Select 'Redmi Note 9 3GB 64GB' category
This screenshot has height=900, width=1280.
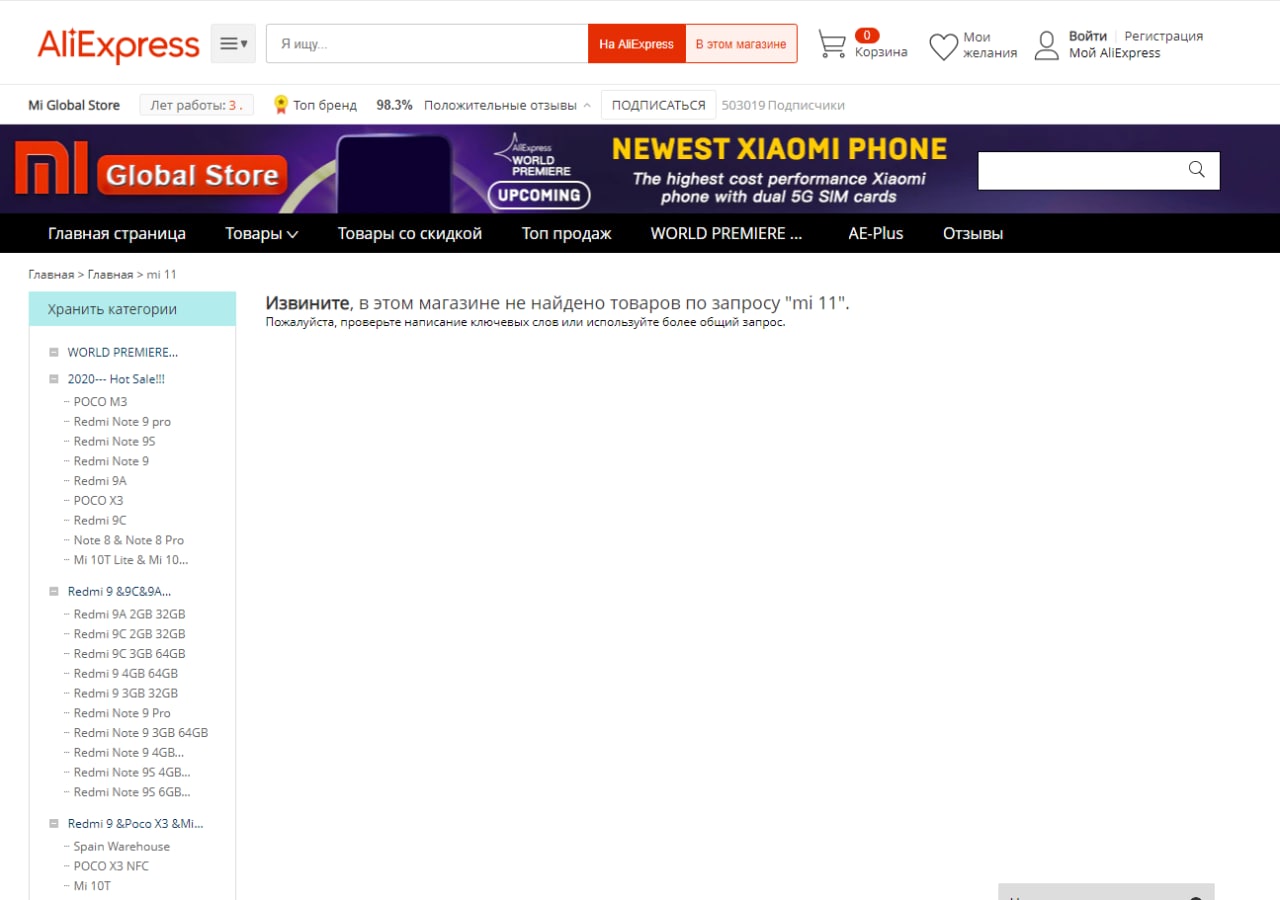(x=141, y=733)
